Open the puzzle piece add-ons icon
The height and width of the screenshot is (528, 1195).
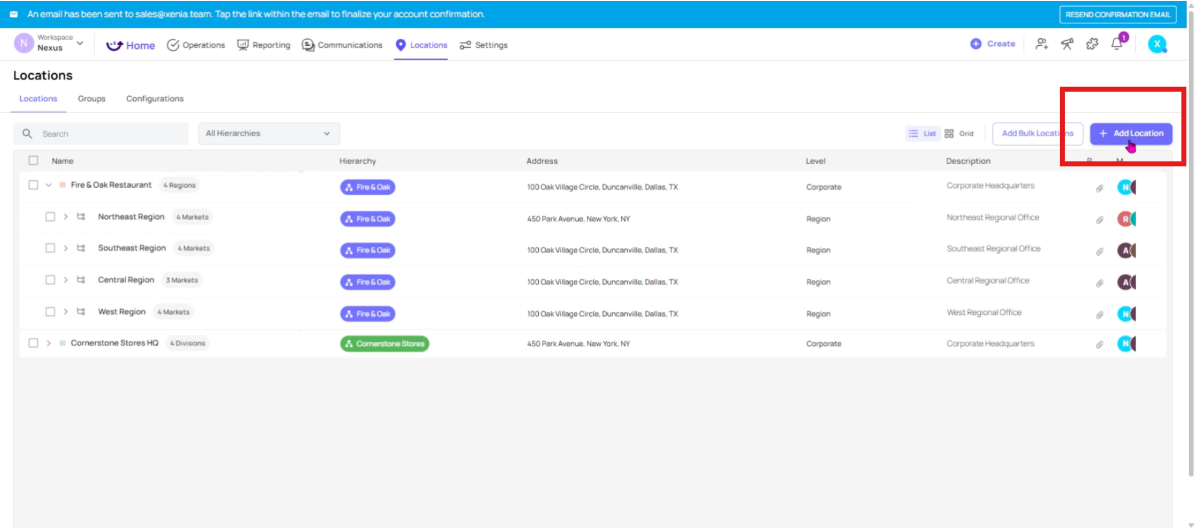[1092, 44]
